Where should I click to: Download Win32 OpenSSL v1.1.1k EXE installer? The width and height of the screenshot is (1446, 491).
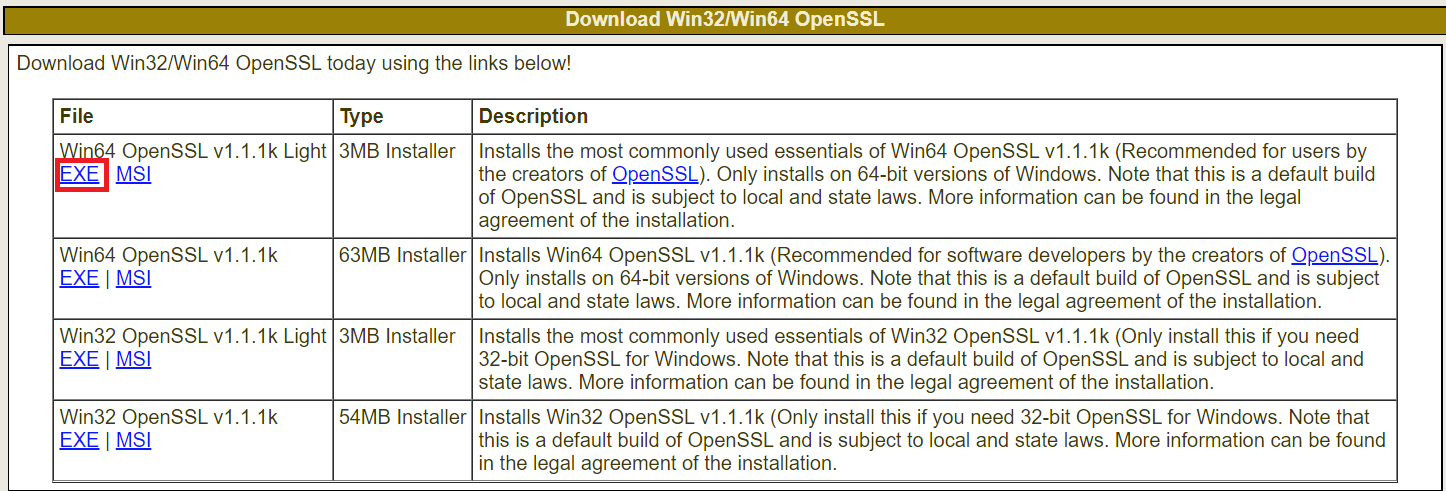pos(80,440)
